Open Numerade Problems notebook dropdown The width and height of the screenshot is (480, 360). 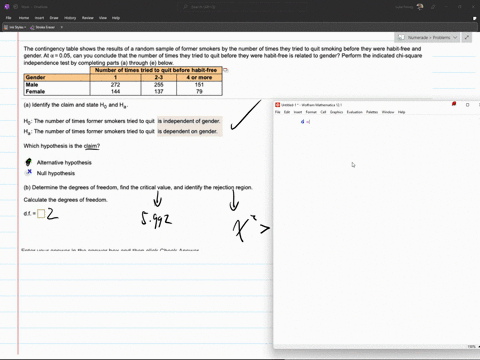428,38
